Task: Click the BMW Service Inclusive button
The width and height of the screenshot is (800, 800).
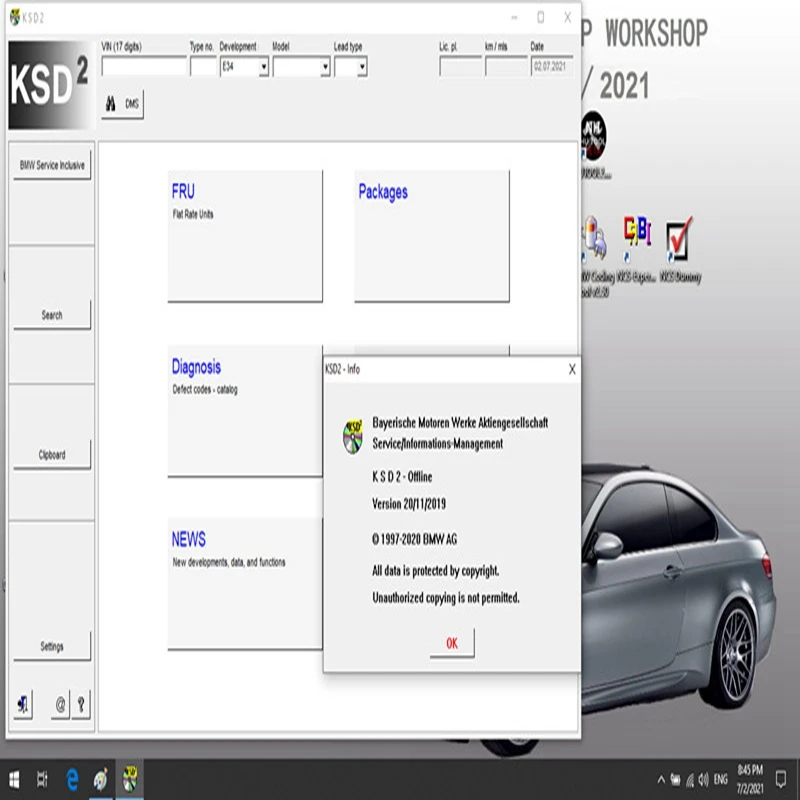Action: [52, 165]
